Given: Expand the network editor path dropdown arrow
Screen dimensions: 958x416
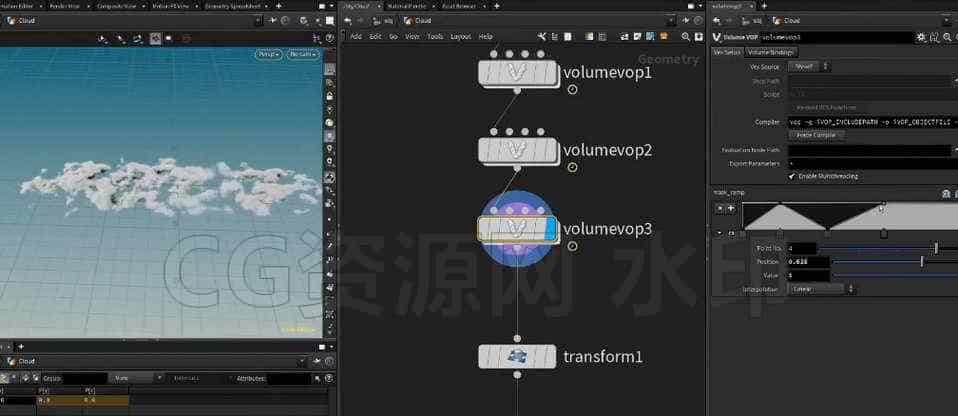Looking at the screenshot, I should coord(671,21).
